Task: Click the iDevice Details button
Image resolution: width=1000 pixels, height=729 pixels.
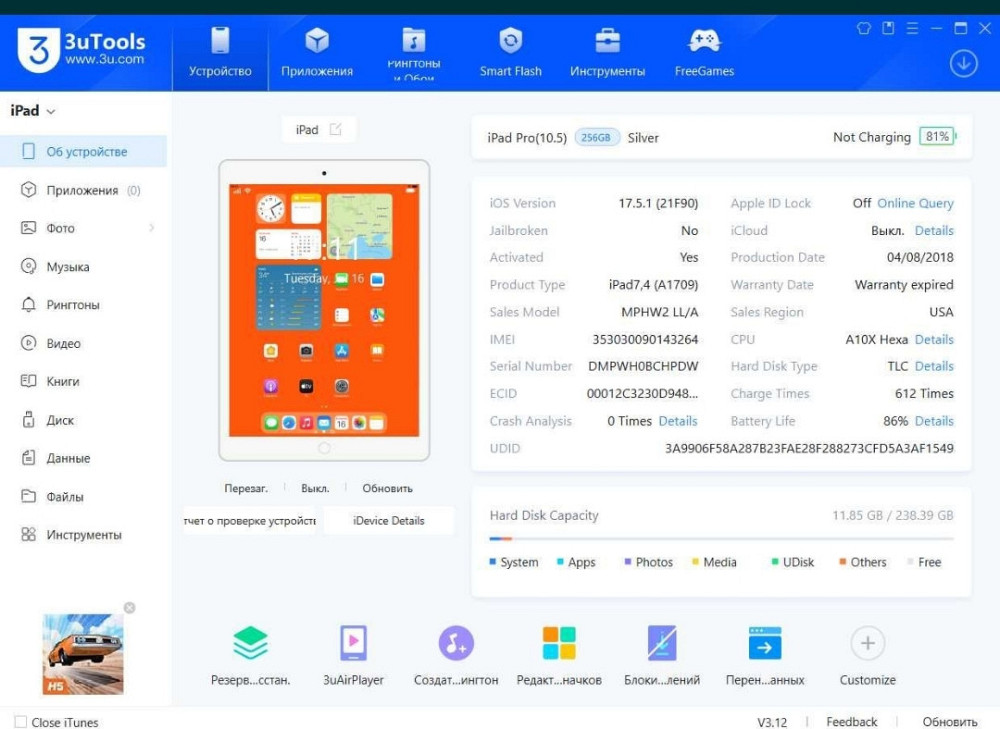Action: 388,520
